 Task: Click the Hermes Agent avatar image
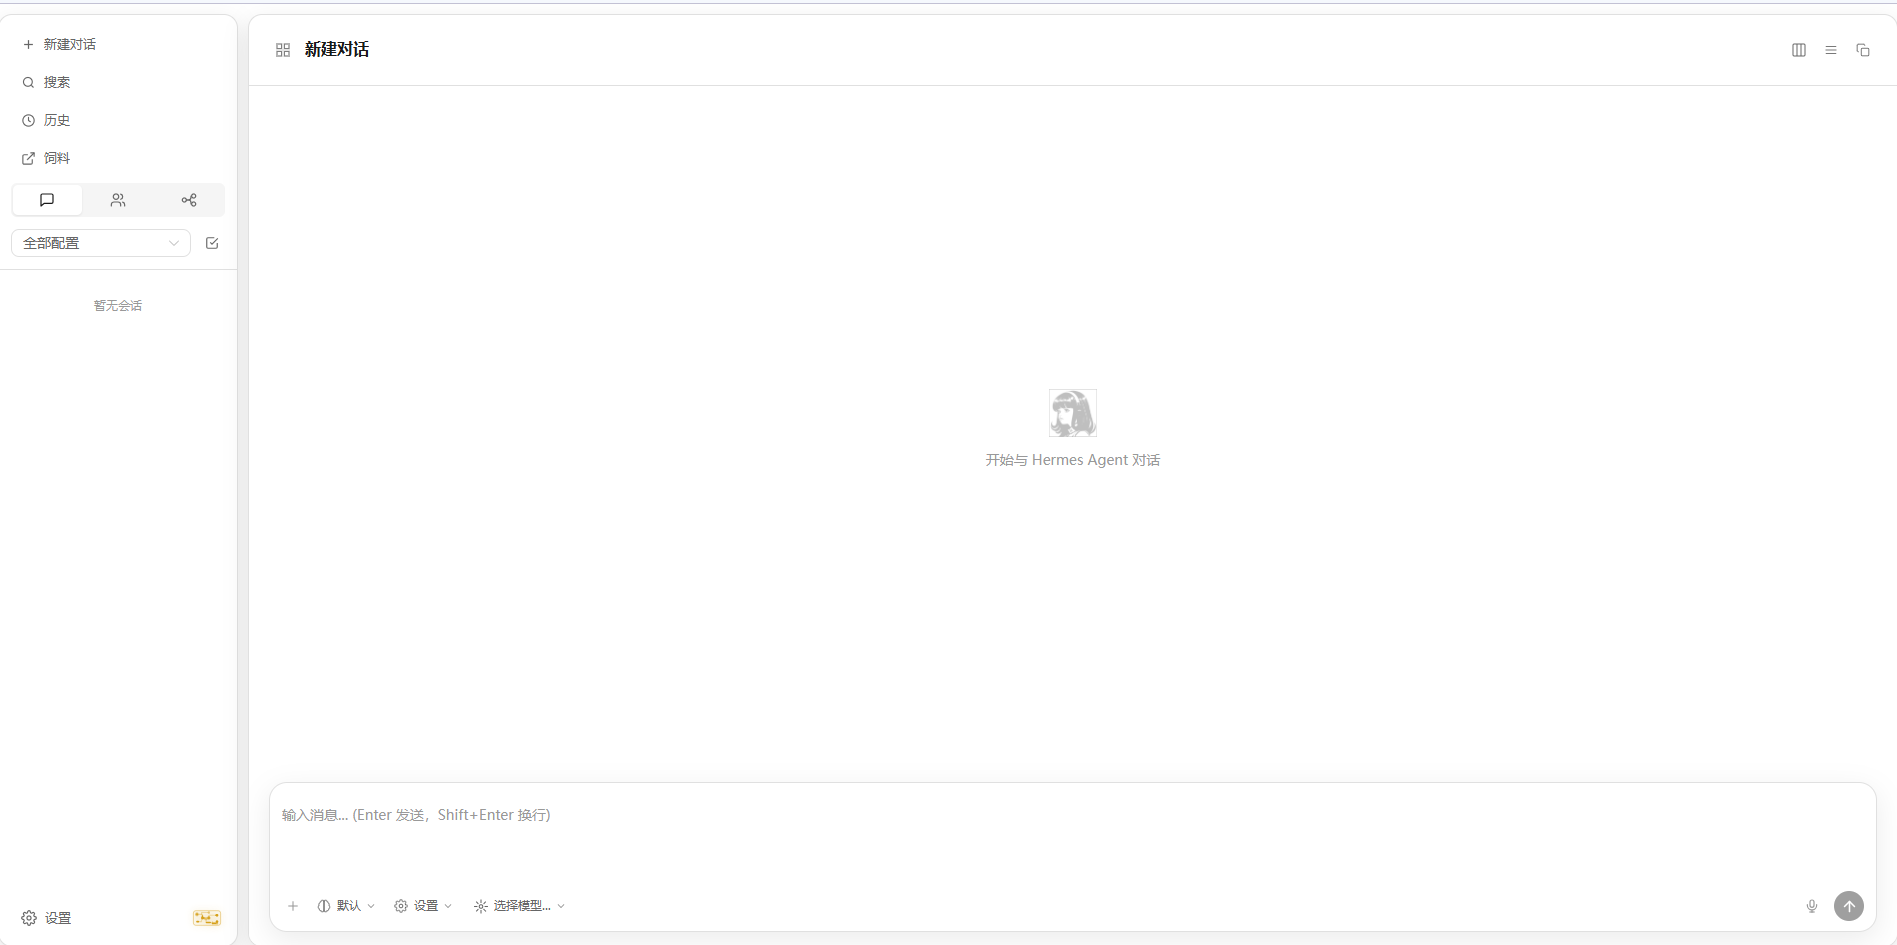click(x=1073, y=413)
